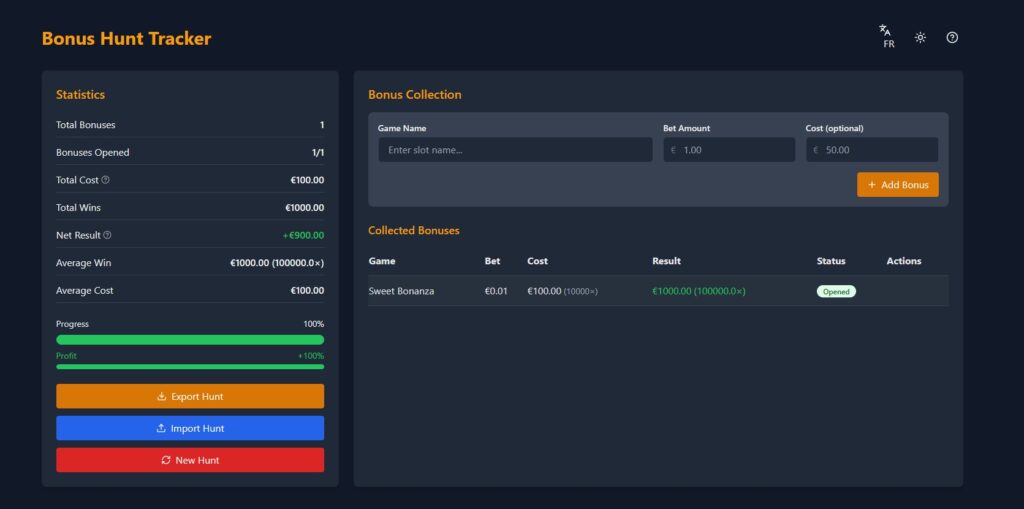This screenshot has width=1024, height=509.
Task: Click the €0.01 bet cell
Action: click(x=496, y=291)
